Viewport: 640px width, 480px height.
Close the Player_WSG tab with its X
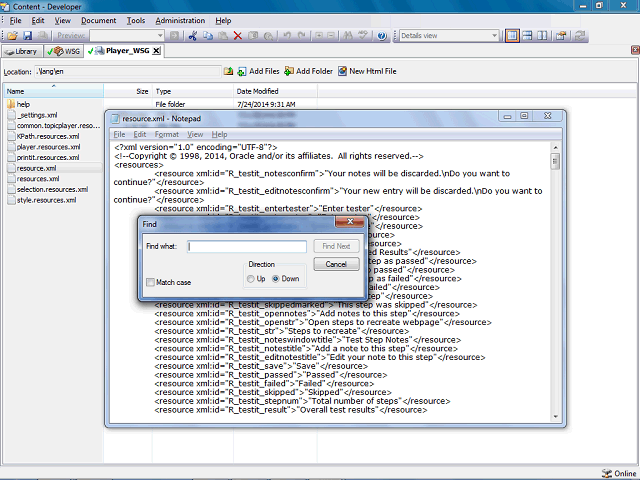click(156, 51)
